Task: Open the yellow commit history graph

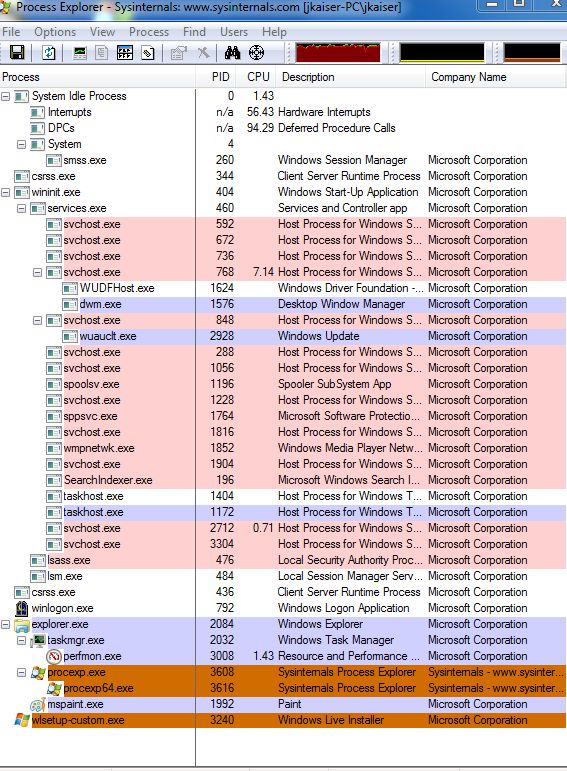Action: point(442,53)
